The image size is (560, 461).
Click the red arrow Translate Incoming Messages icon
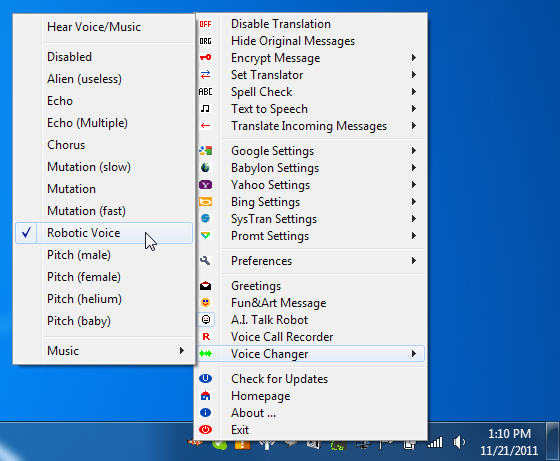[205, 125]
